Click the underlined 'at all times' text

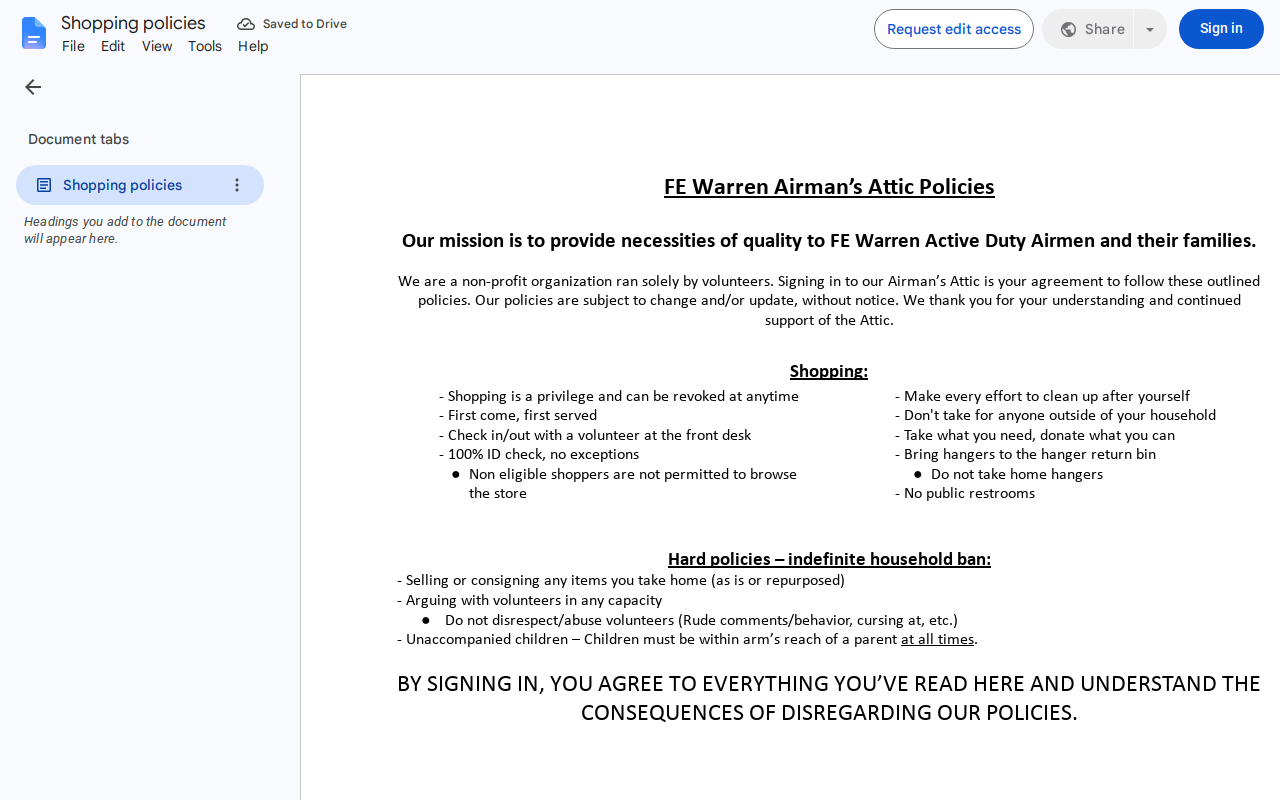(937, 639)
